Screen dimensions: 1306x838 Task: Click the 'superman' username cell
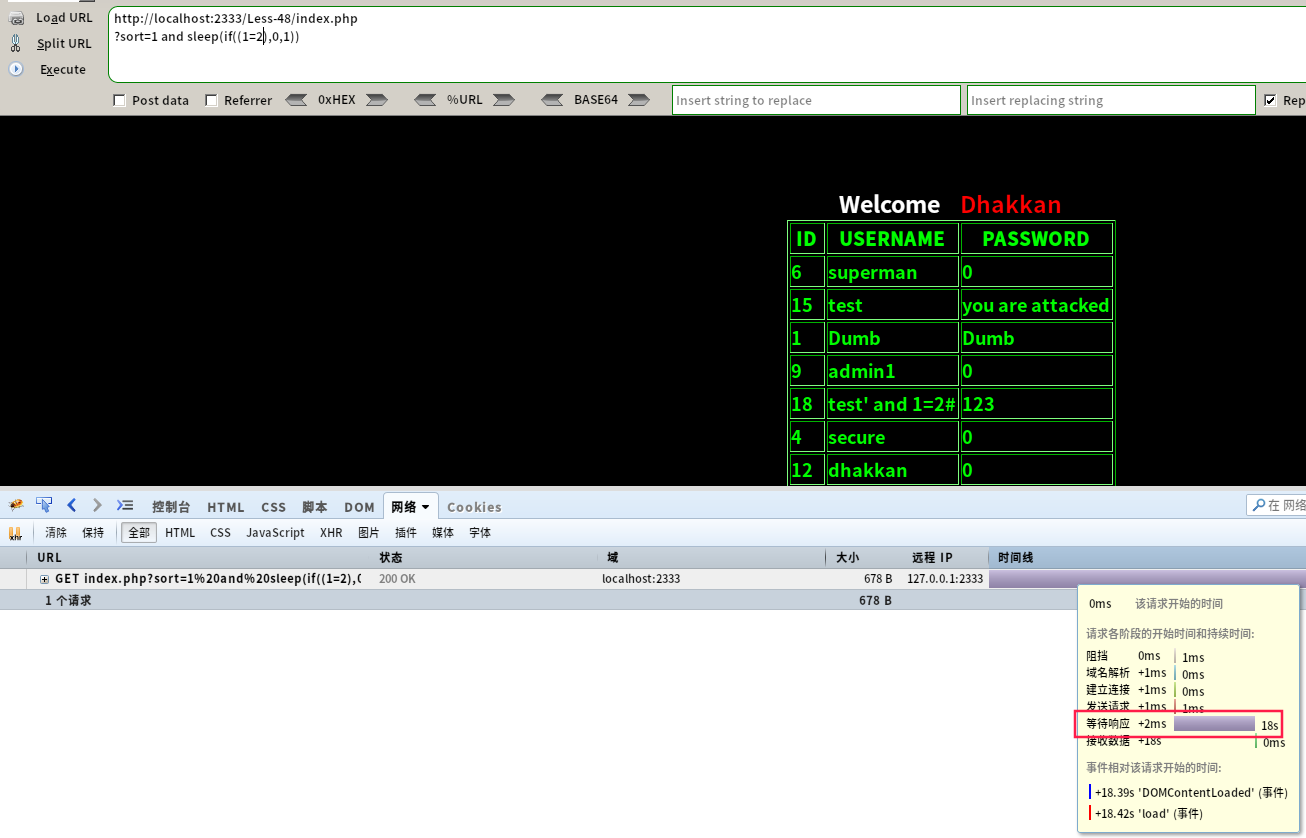click(x=893, y=272)
